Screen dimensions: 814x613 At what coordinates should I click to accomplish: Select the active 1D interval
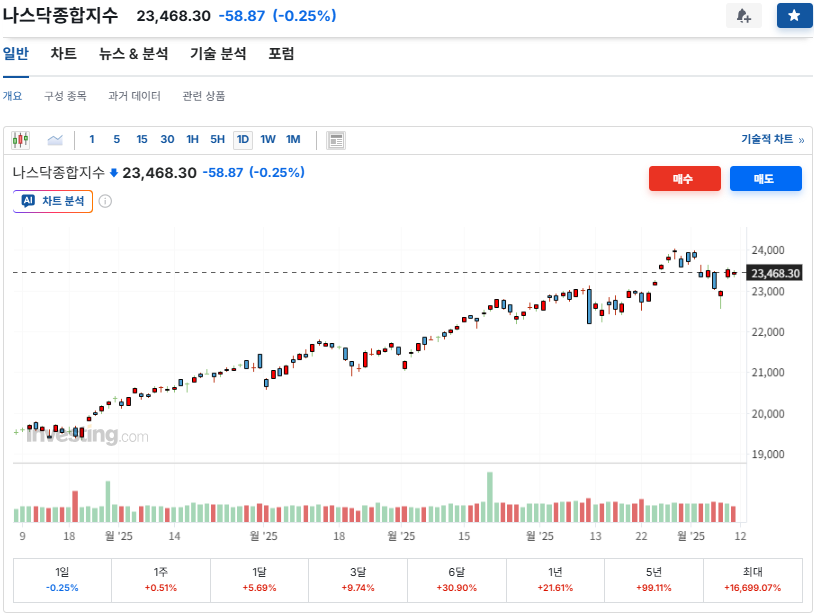point(243,140)
